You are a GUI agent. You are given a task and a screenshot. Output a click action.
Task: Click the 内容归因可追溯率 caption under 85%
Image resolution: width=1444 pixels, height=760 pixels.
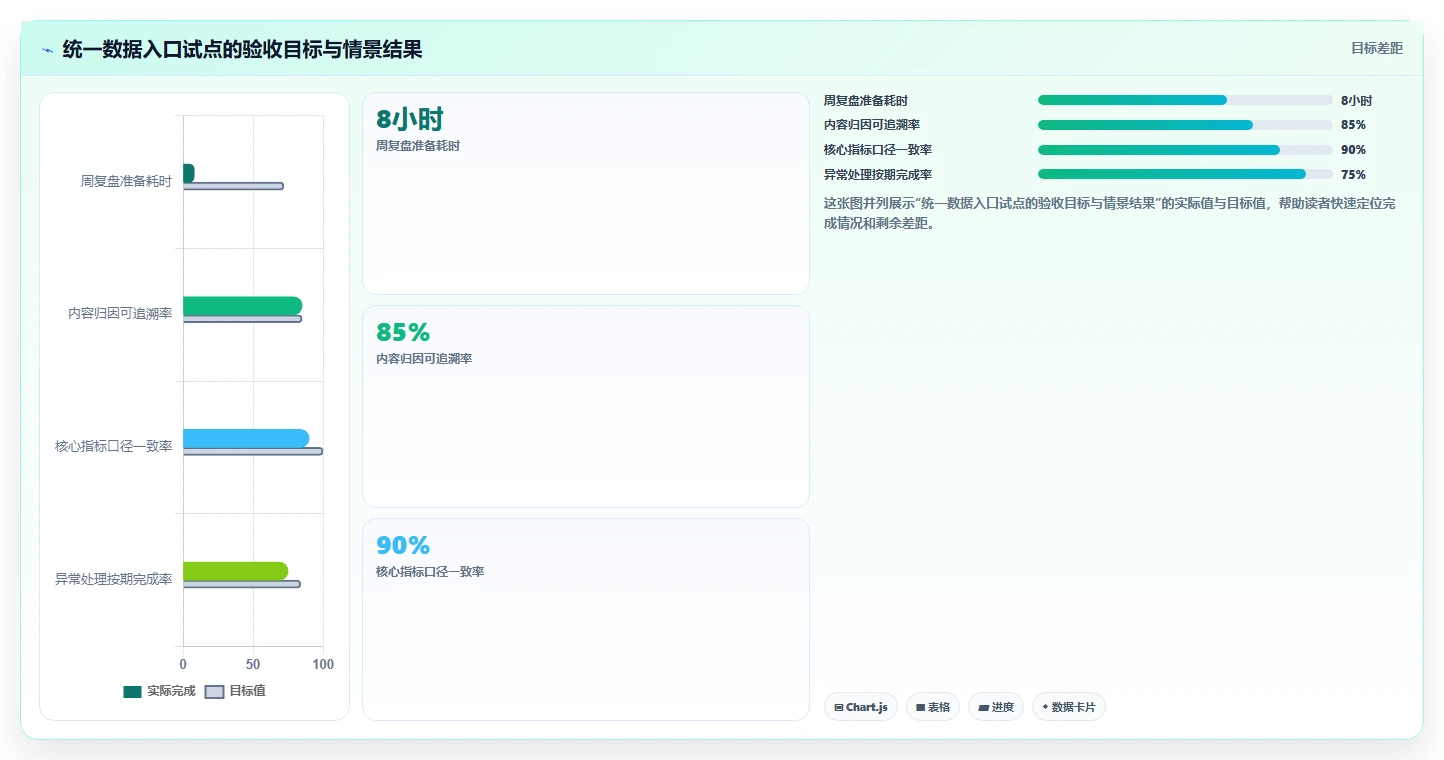point(424,359)
